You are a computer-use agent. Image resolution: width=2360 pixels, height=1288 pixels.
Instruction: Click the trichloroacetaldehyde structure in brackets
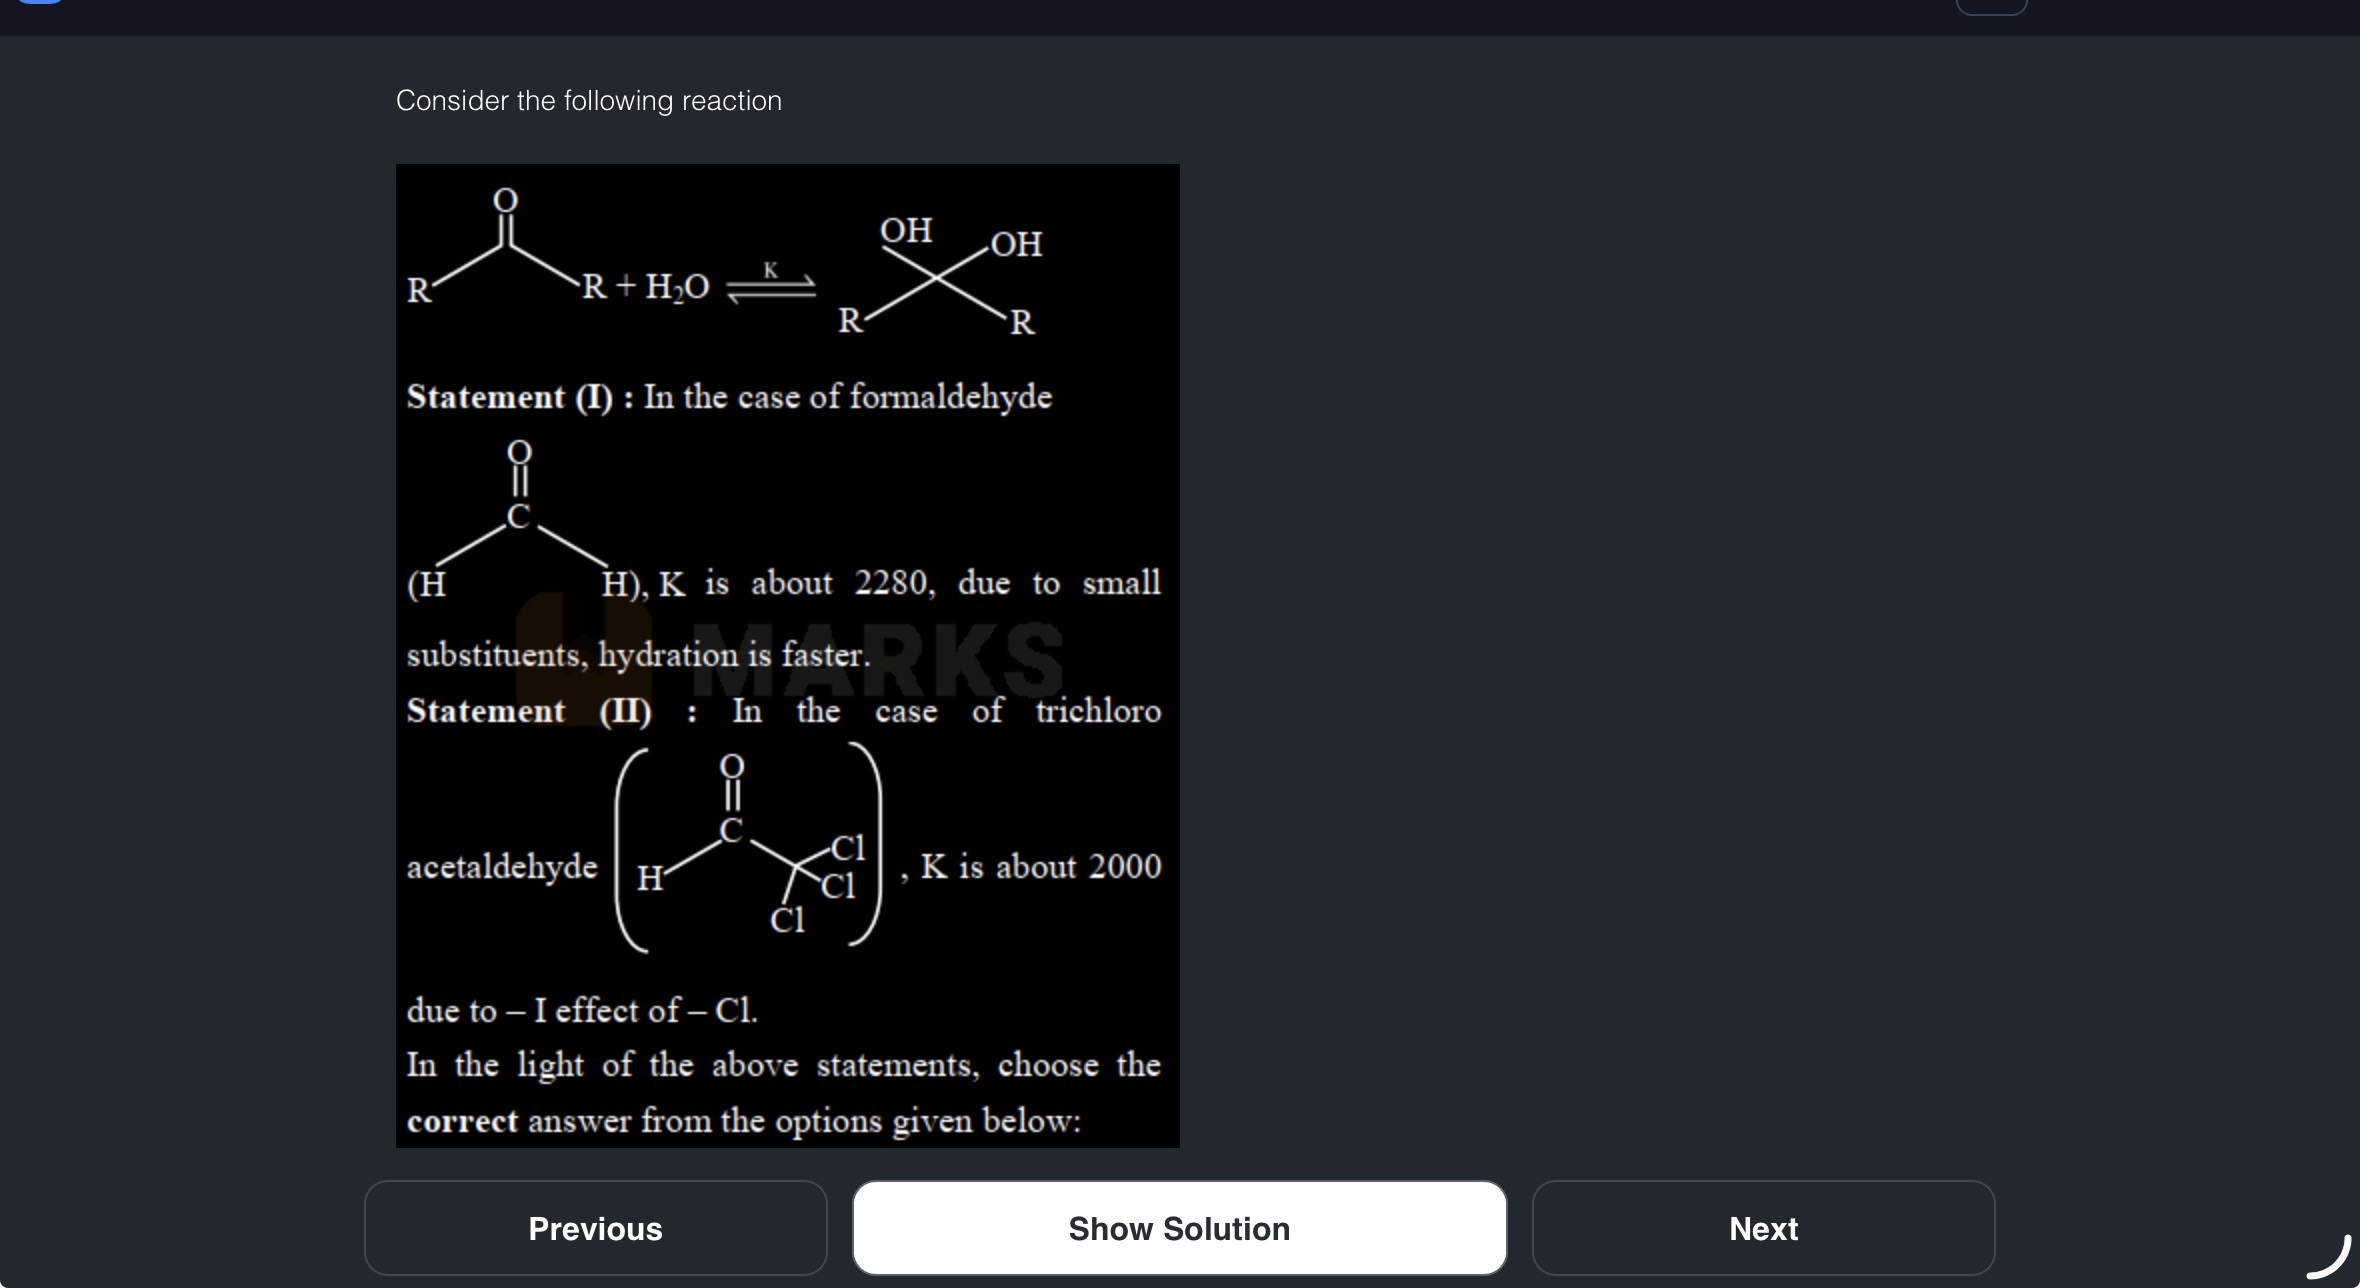click(748, 848)
